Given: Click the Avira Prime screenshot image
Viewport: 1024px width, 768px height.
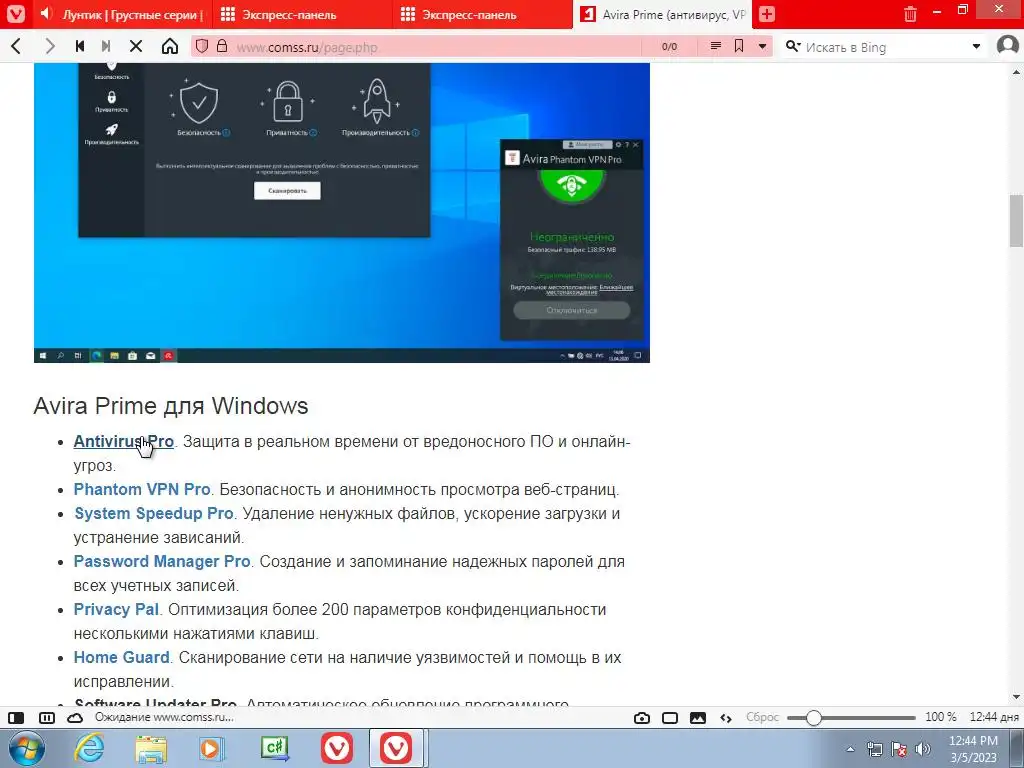Looking at the screenshot, I should click(x=342, y=213).
